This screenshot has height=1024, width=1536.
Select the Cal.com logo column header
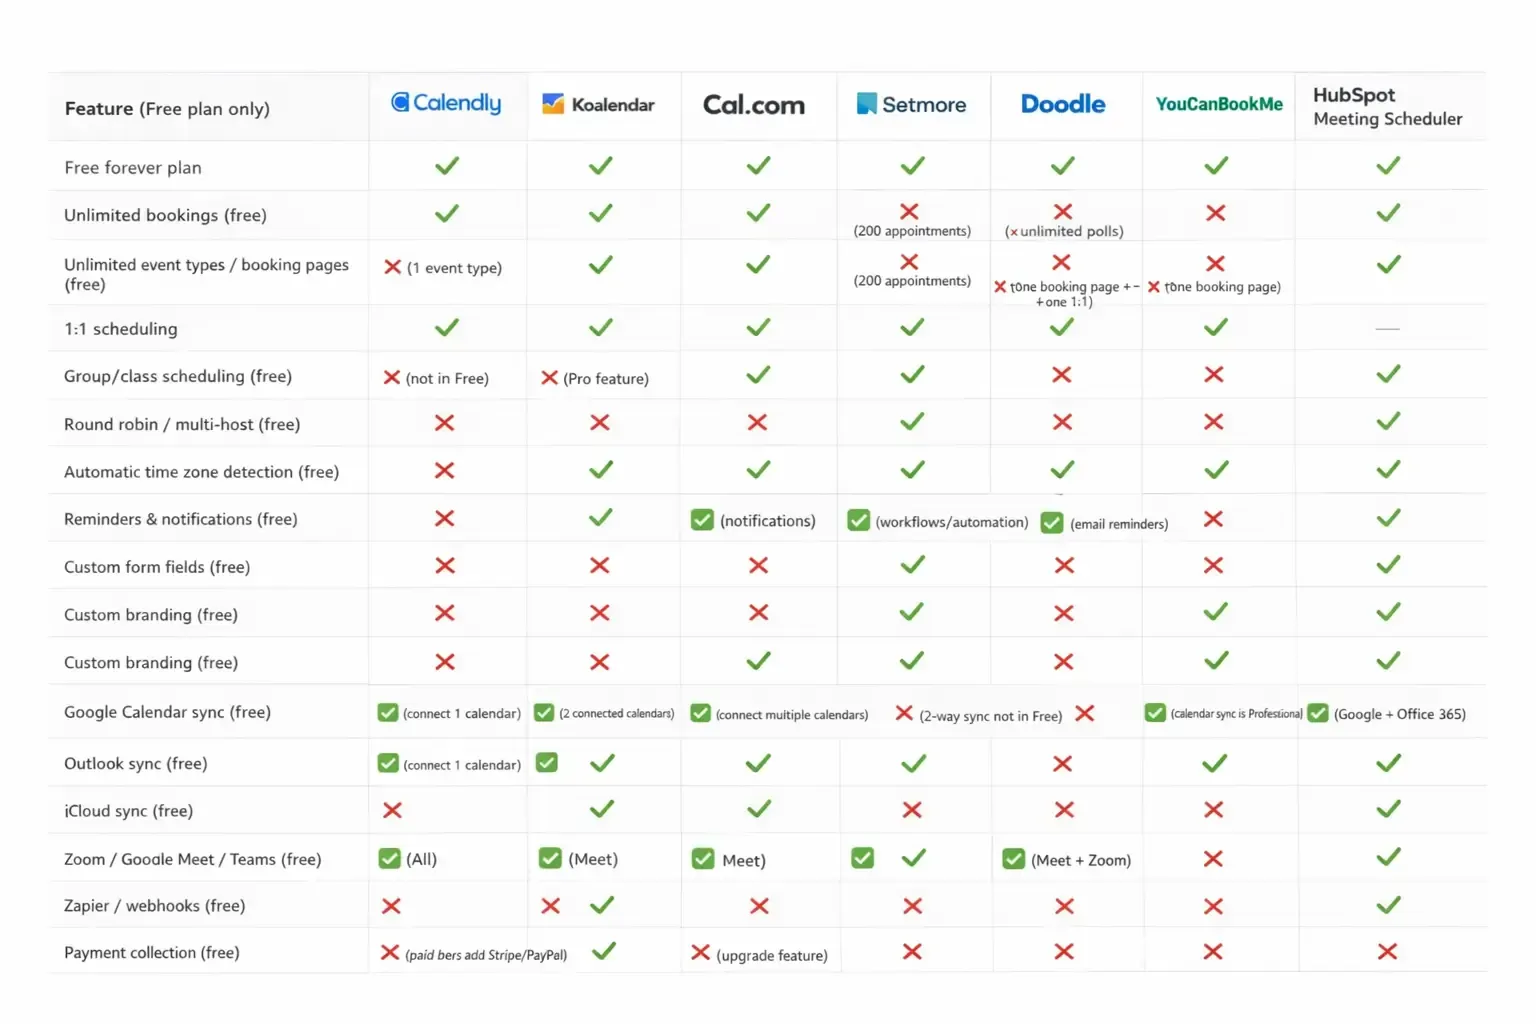click(x=754, y=105)
